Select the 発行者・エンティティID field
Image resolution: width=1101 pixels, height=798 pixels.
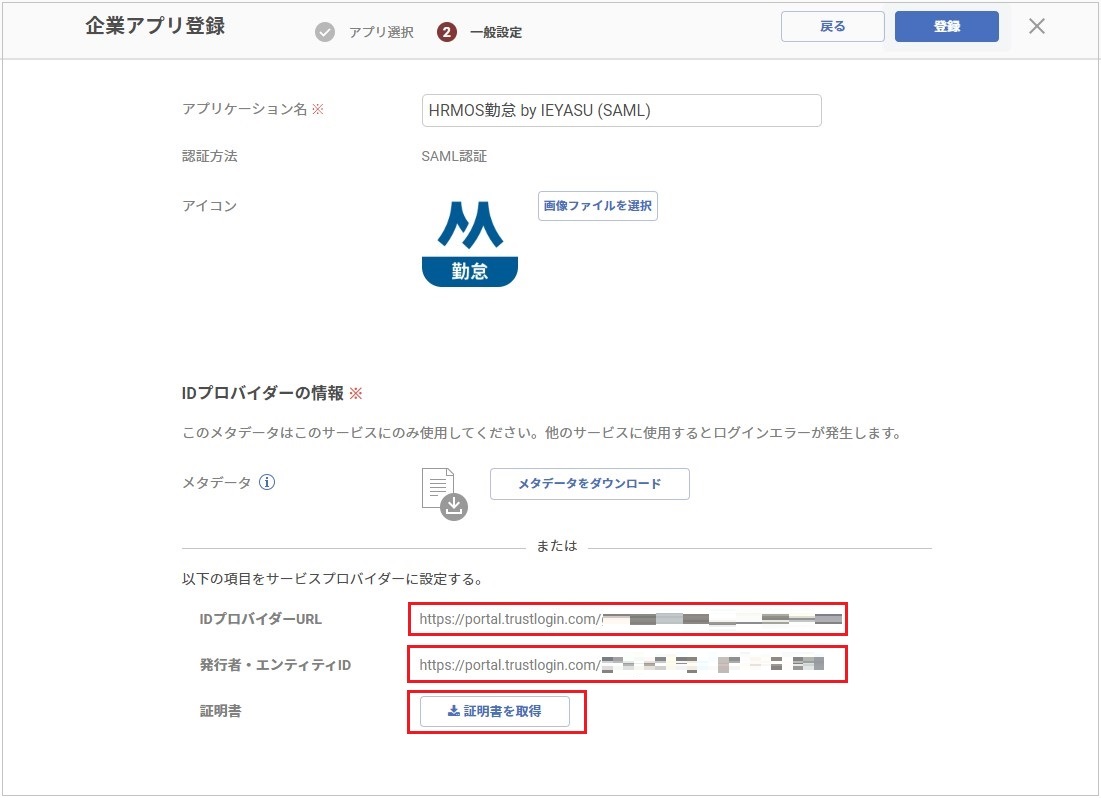pyautogui.click(x=628, y=665)
